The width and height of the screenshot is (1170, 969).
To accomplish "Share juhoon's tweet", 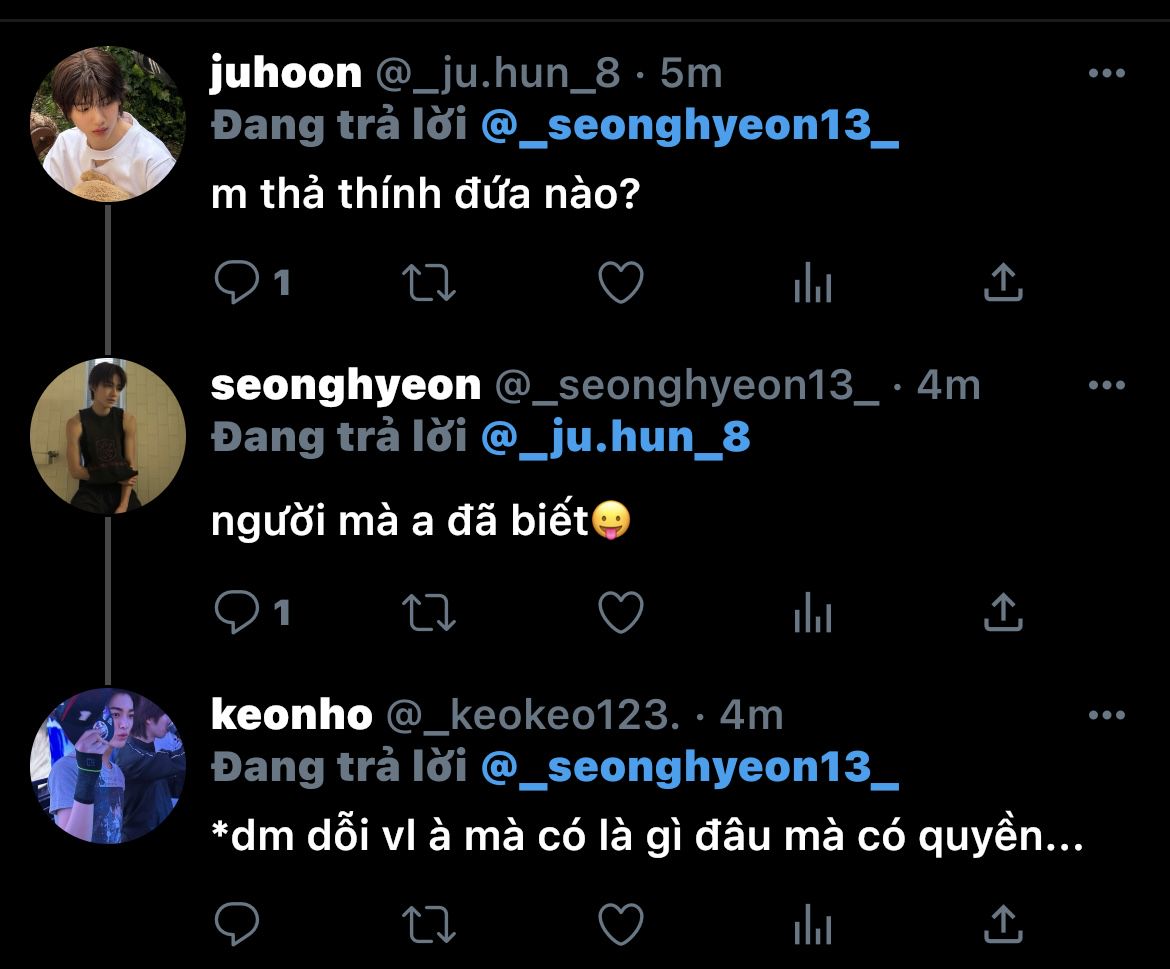I will pos(1003,283).
